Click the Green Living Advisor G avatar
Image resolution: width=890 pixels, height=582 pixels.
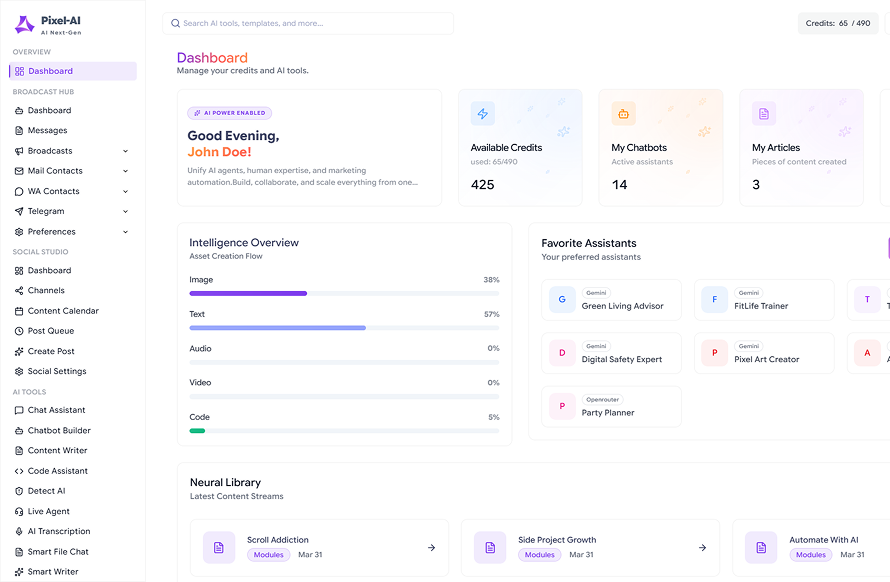[562, 299]
